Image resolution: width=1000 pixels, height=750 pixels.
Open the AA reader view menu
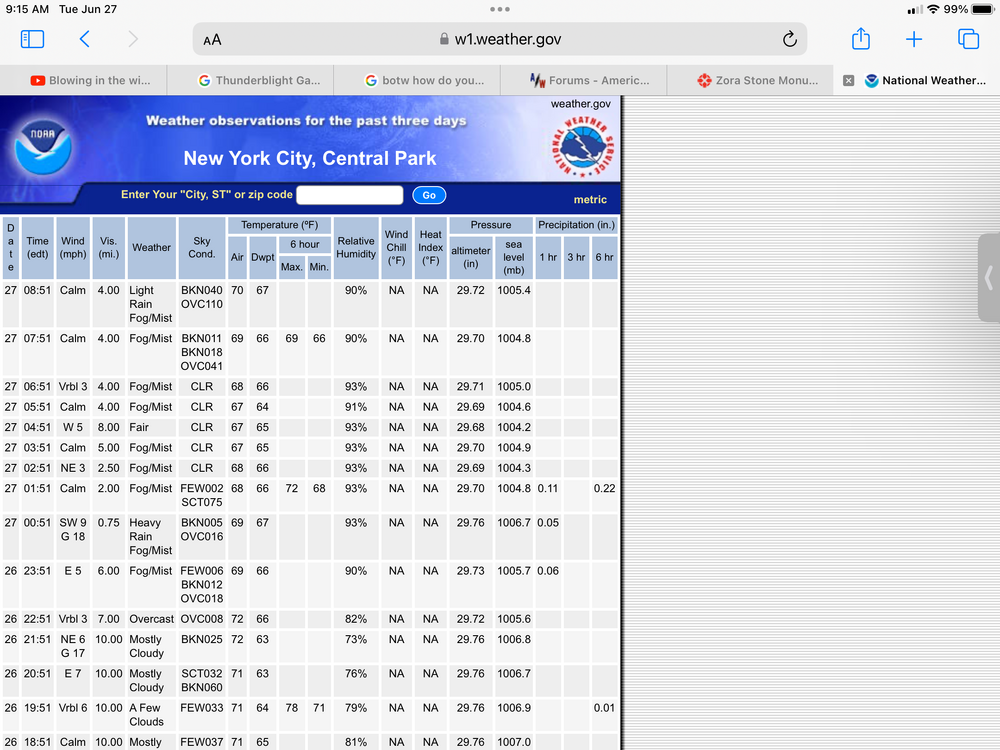212,40
